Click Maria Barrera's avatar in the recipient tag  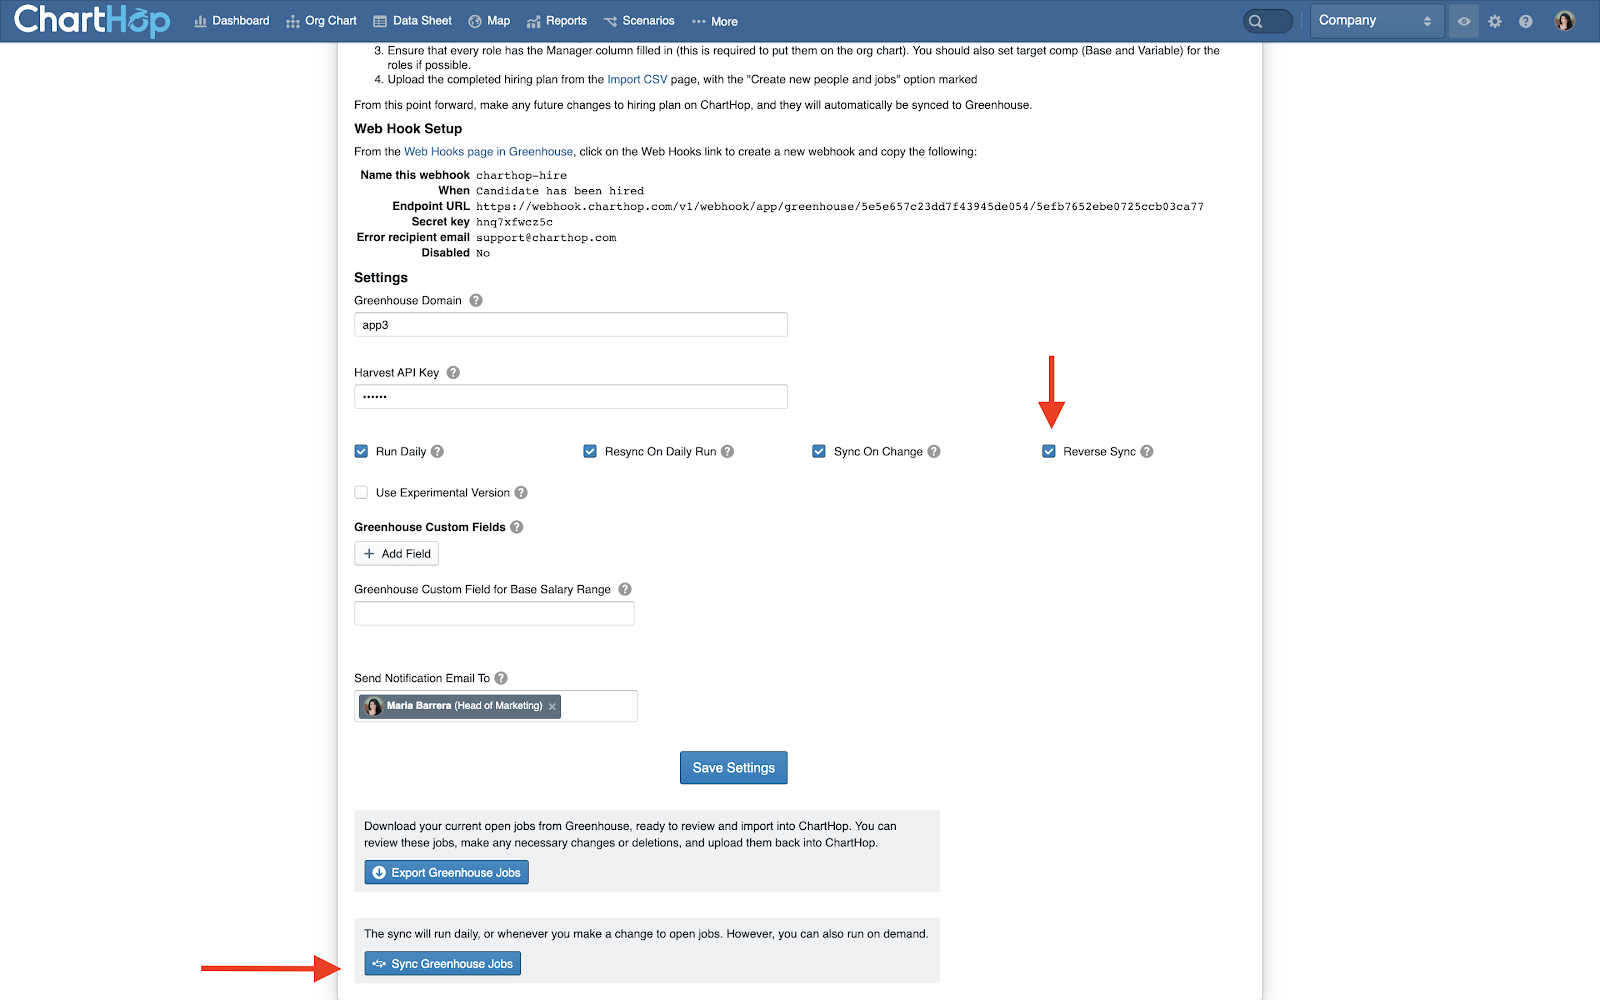pos(374,706)
